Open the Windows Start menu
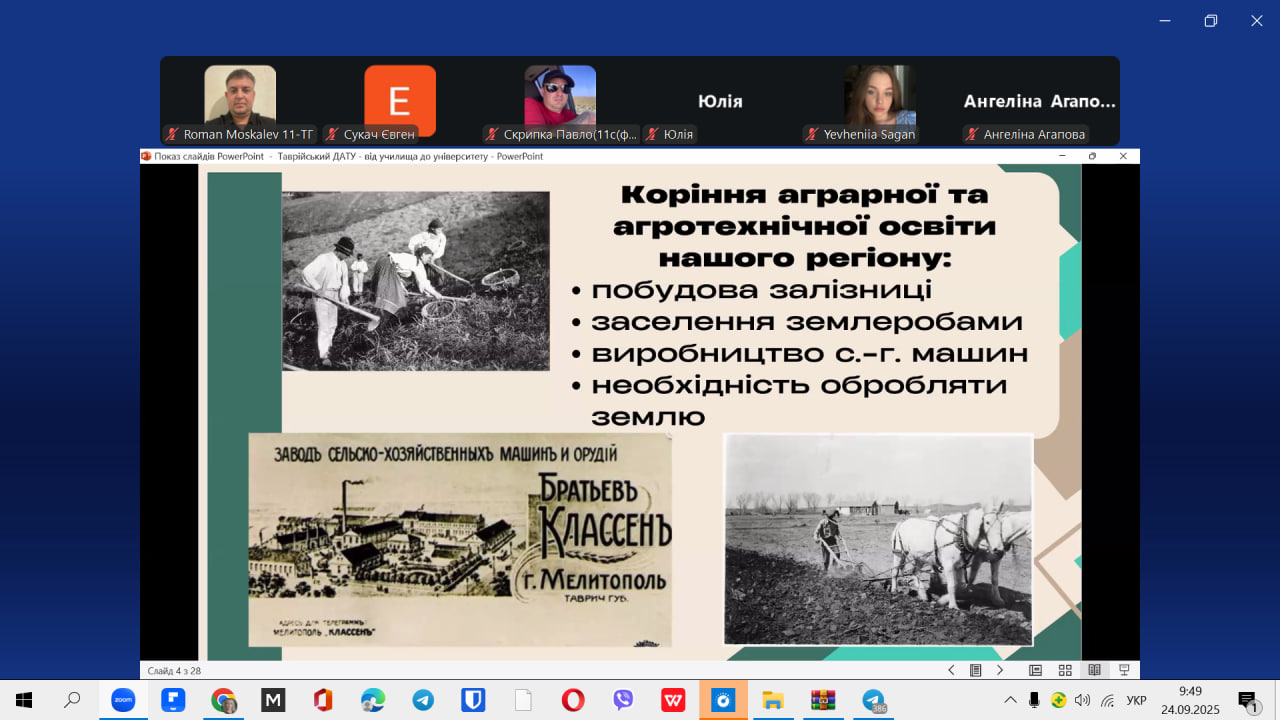The width and height of the screenshot is (1280, 720). pyautogui.click(x=24, y=700)
